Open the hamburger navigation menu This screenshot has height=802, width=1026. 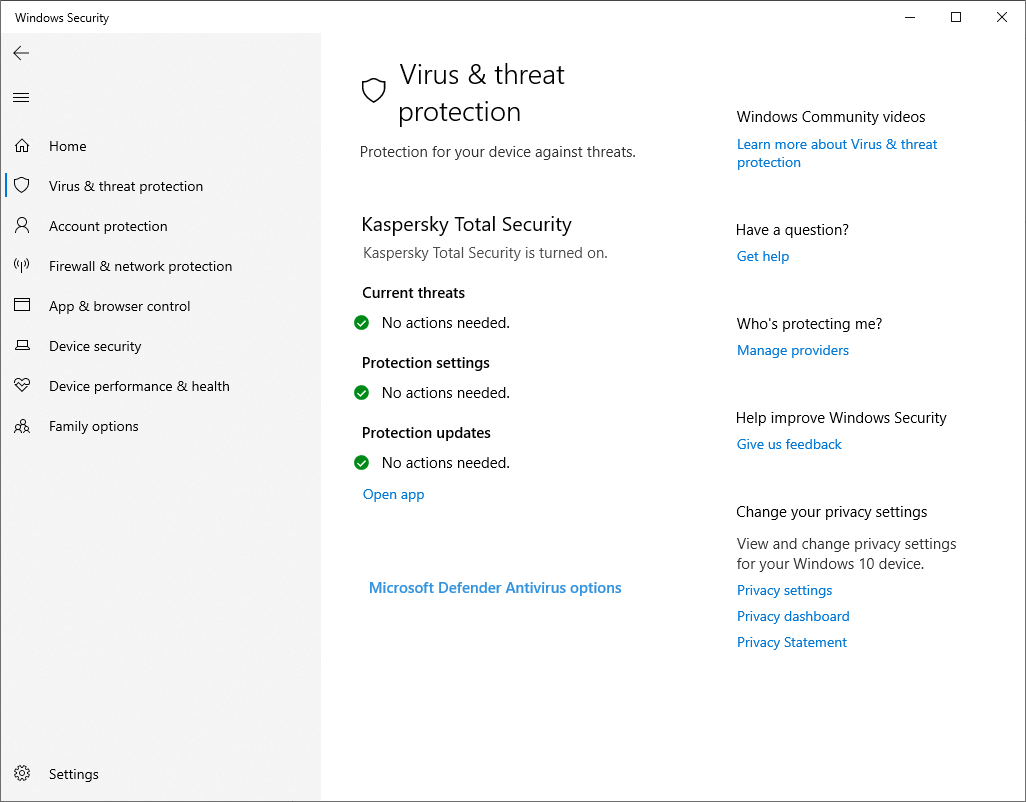coord(21,97)
